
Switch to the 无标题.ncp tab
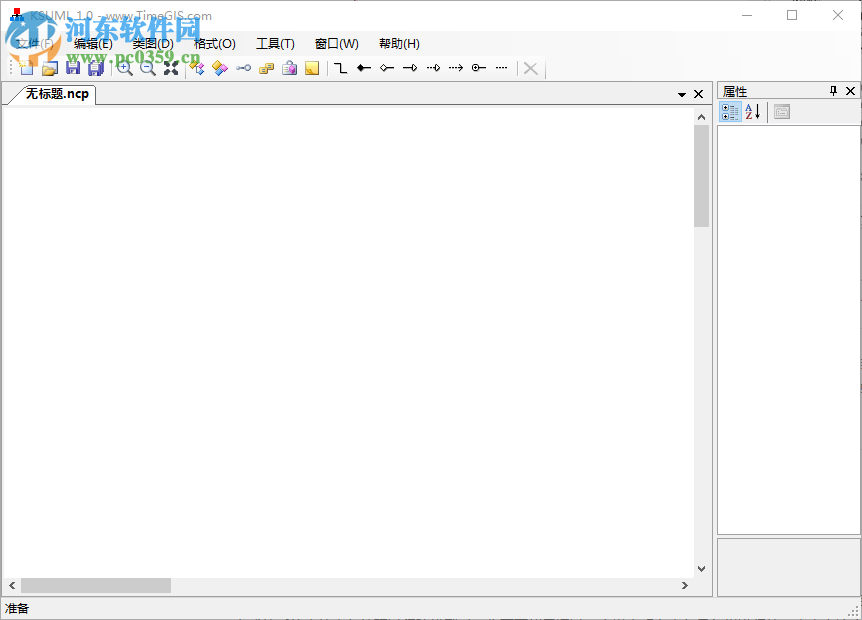click(56, 94)
